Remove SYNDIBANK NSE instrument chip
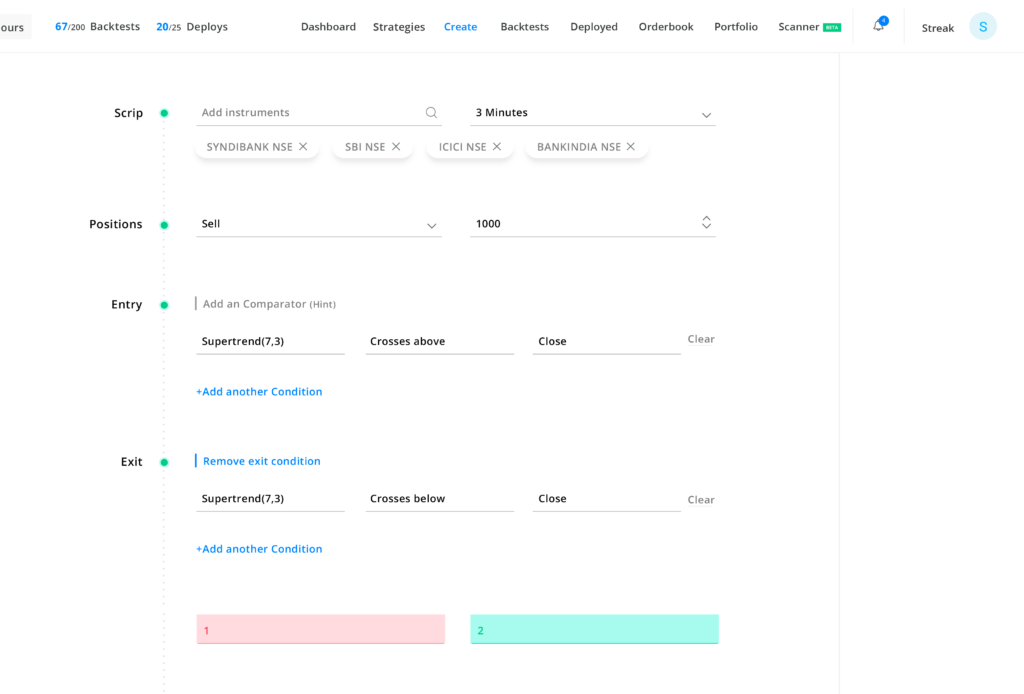This screenshot has height=694, width=1024. (303, 147)
